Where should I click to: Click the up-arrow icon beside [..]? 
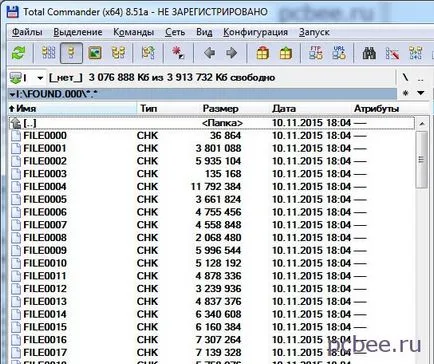pos(16,123)
